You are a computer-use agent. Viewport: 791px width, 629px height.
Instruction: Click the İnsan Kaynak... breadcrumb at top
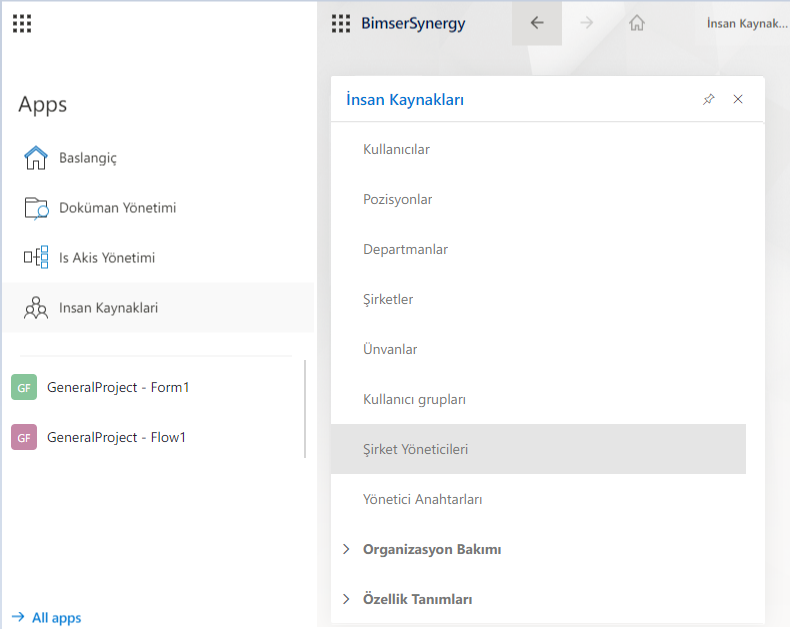click(x=746, y=23)
